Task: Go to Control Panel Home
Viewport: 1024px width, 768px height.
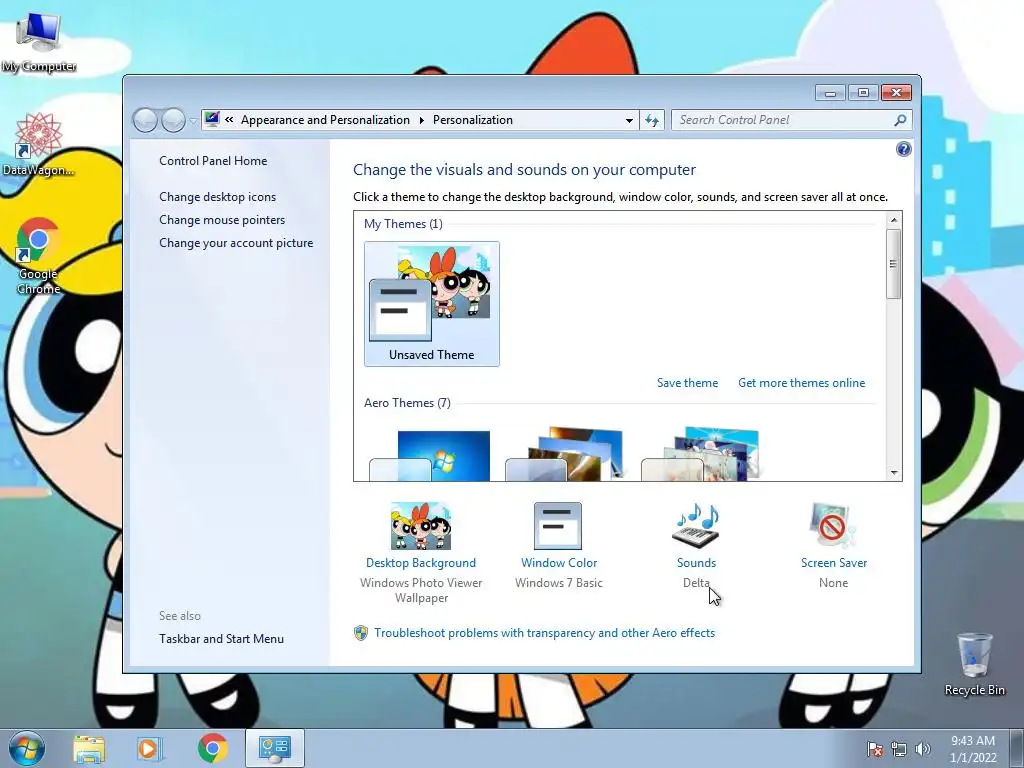Action: (x=213, y=161)
